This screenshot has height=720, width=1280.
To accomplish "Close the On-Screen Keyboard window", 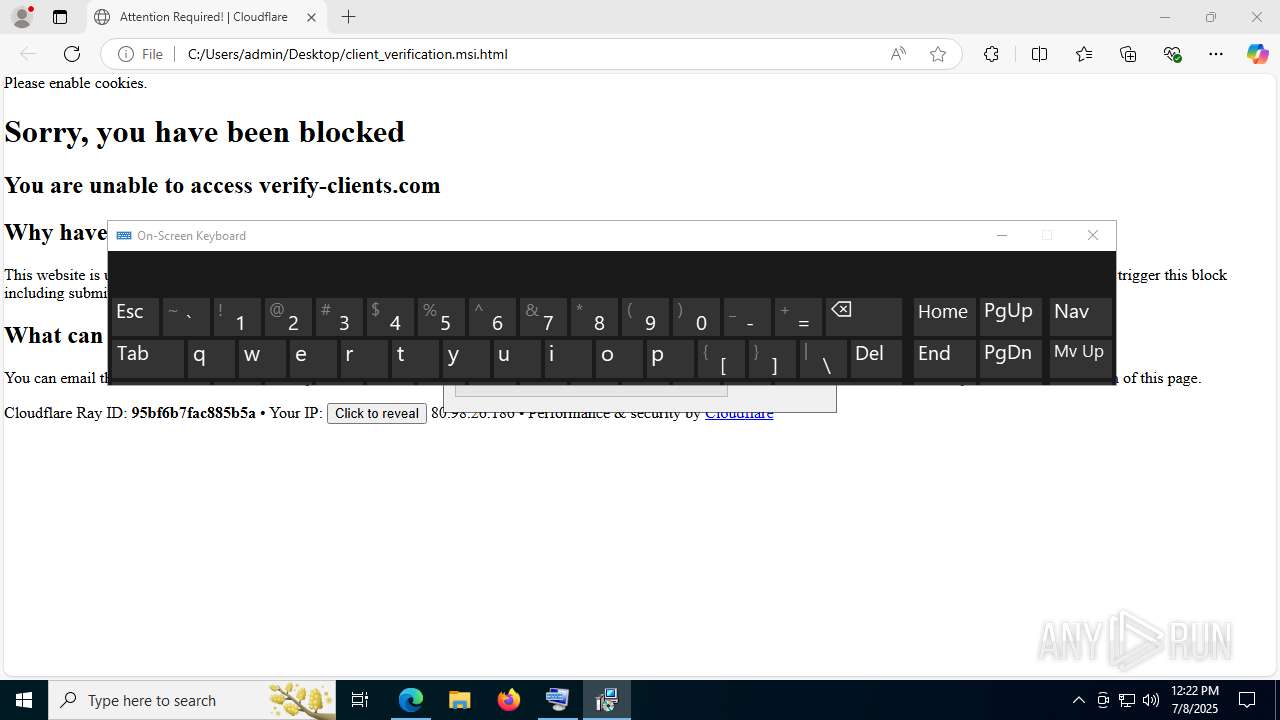I will [x=1093, y=236].
